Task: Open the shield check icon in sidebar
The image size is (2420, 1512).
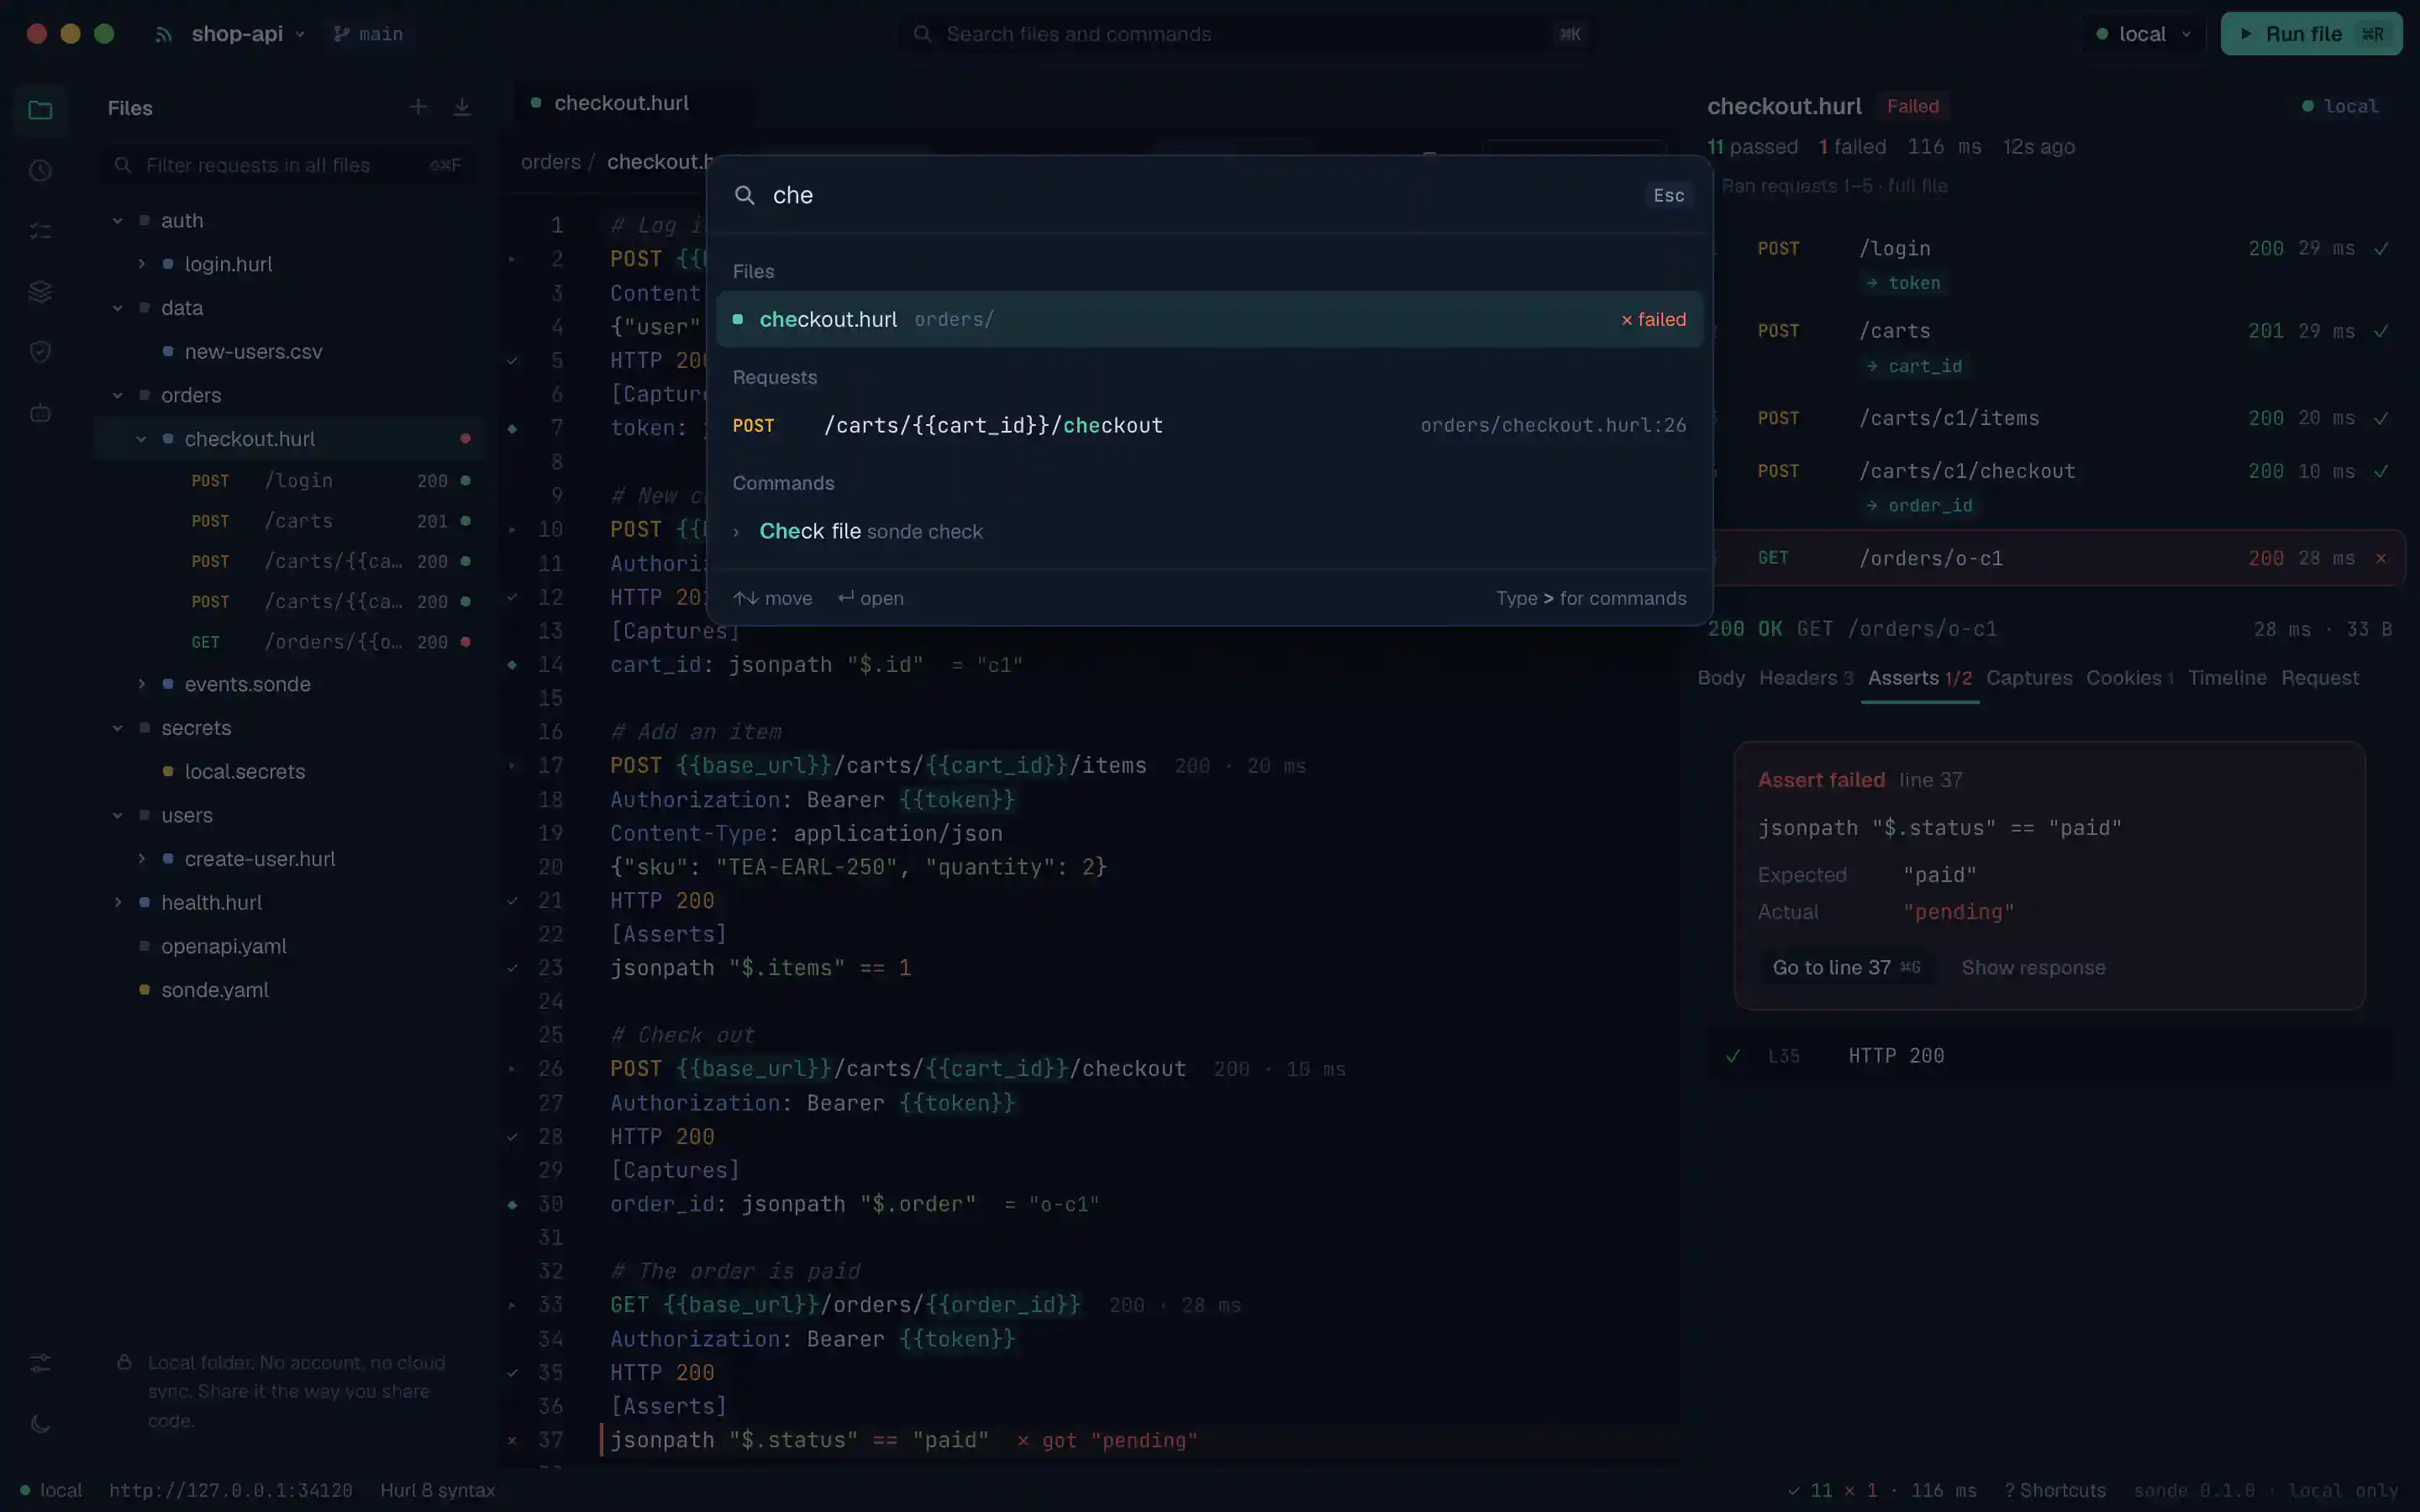Action: point(40,352)
